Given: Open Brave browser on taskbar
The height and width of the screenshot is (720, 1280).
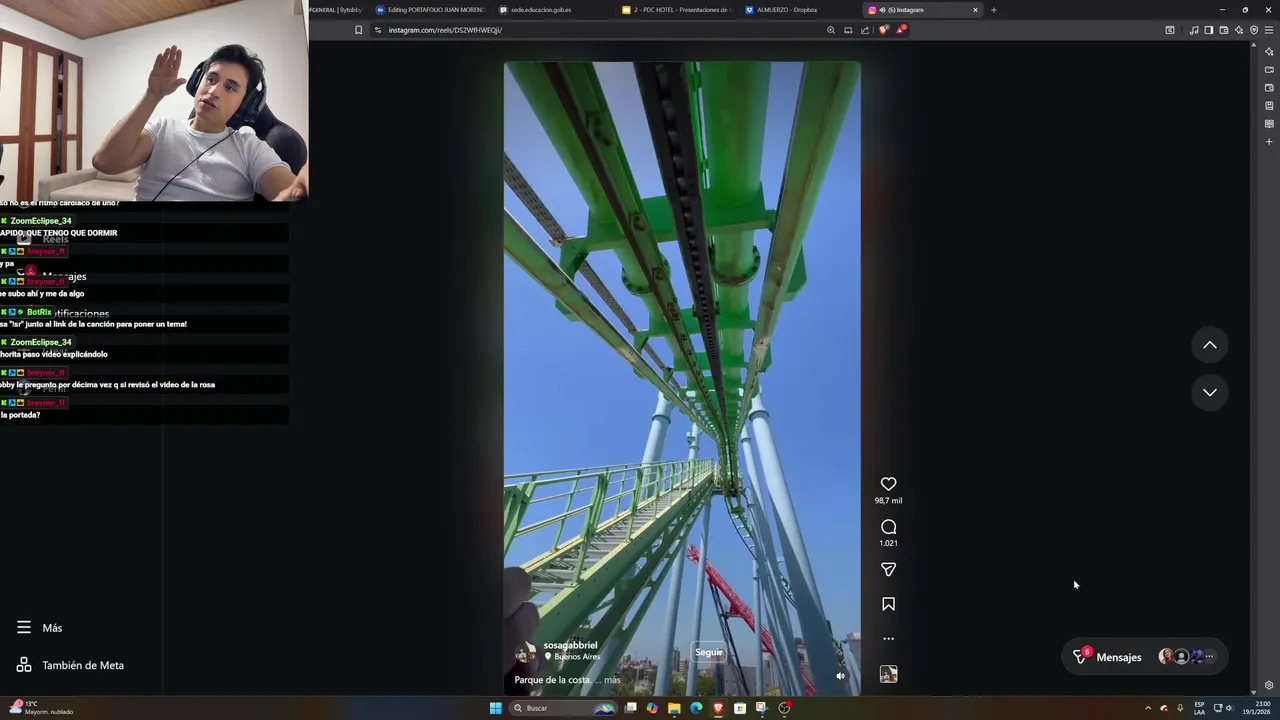Looking at the screenshot, I should [718, 708].
